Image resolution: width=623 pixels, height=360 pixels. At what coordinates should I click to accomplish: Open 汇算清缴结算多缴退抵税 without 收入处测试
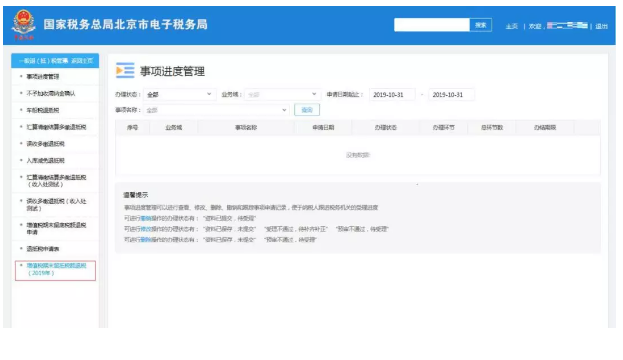(56, 127)
